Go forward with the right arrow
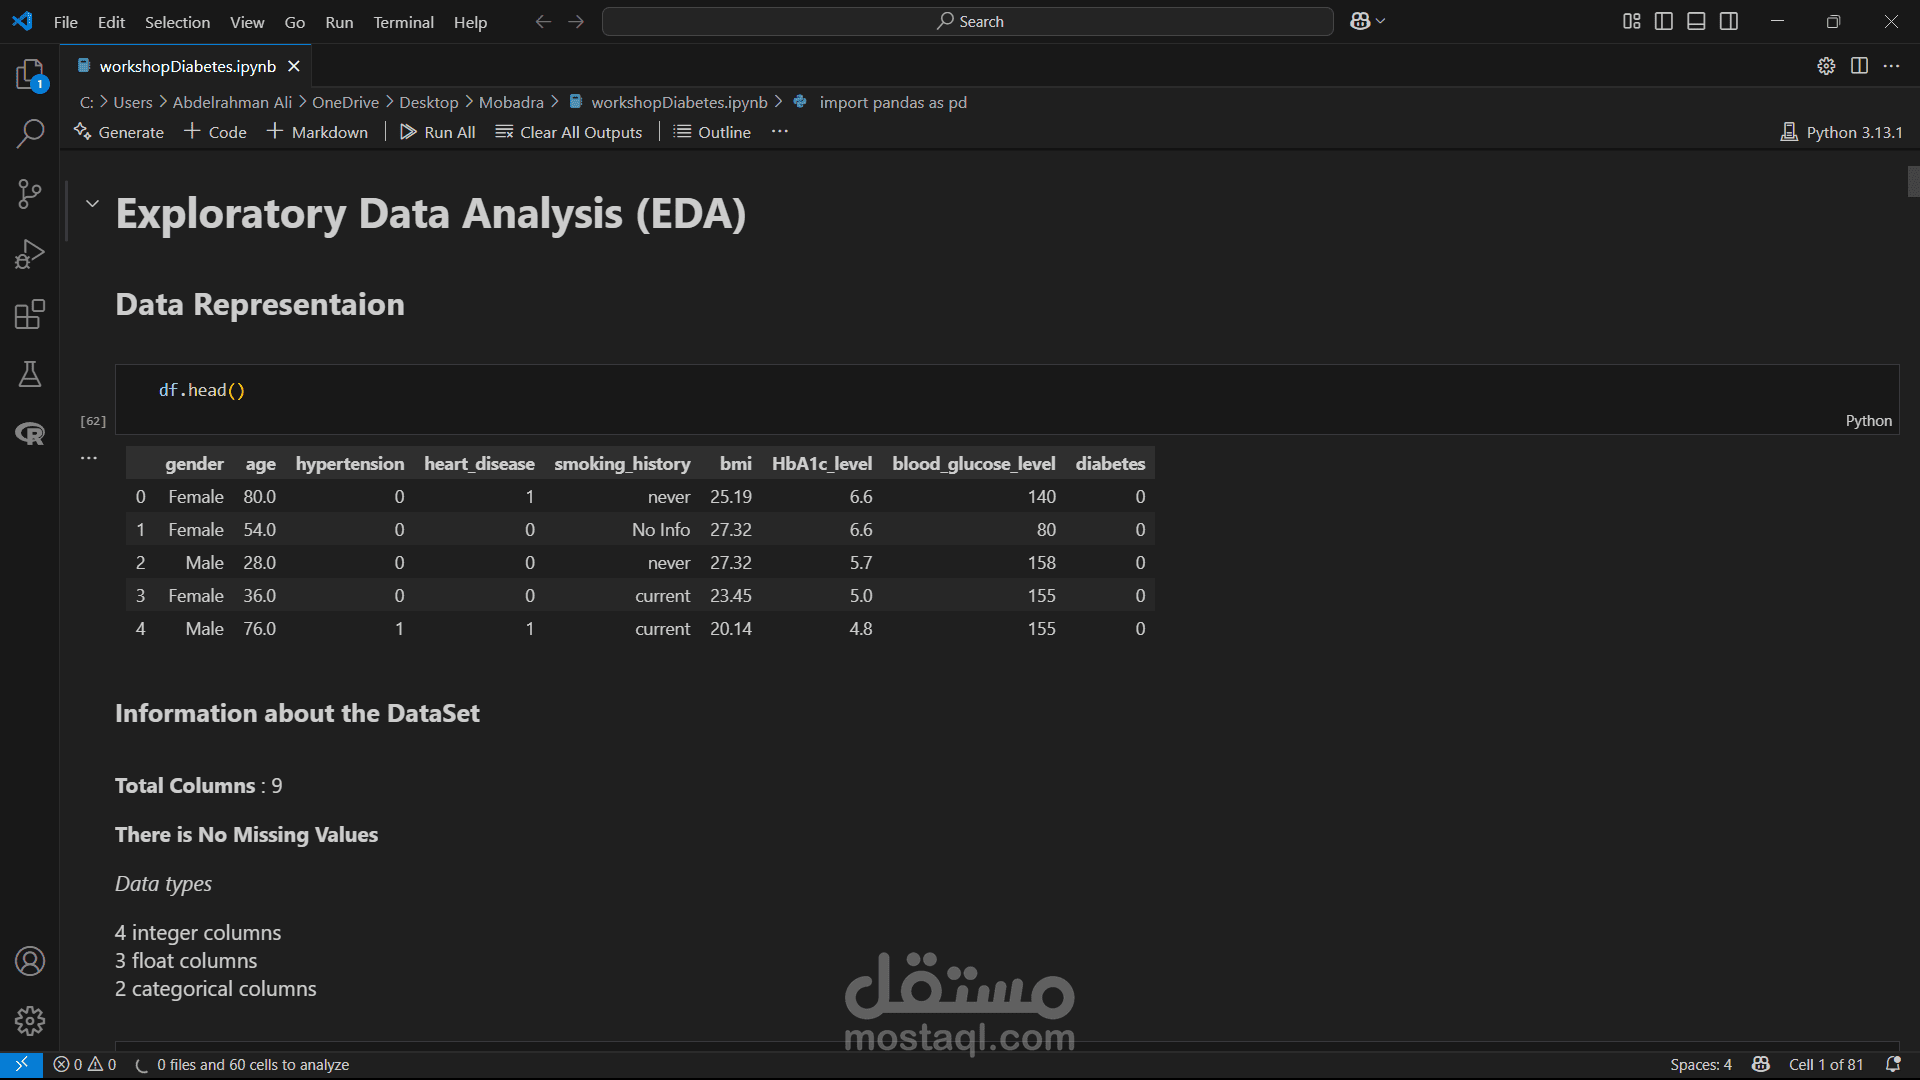The width and height of the screenshot is (1920, 1080). [x=576, y=21]
